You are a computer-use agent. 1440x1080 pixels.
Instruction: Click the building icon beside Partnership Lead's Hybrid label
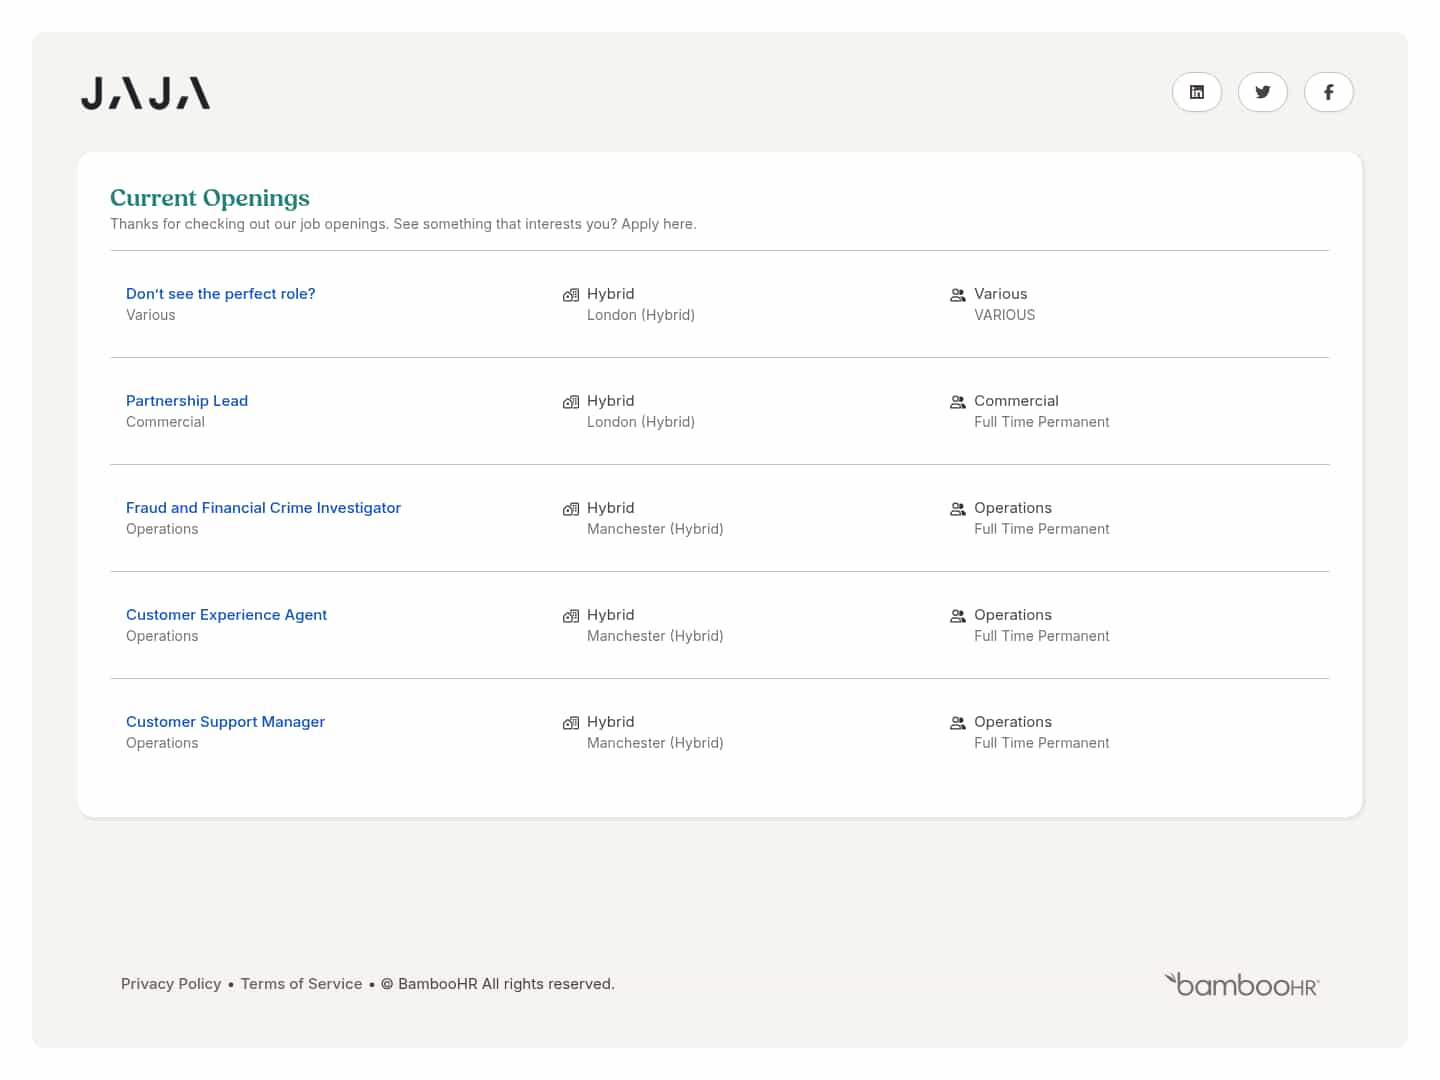coord(571,402)
